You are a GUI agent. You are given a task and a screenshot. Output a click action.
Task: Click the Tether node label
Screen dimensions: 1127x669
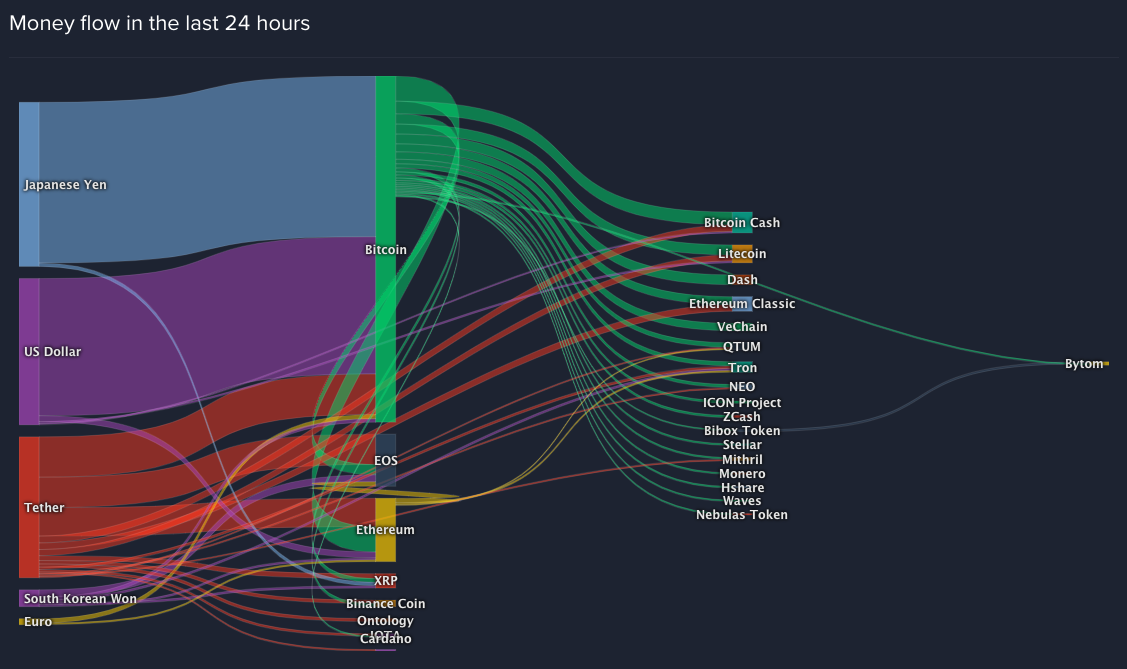point(45,507)
